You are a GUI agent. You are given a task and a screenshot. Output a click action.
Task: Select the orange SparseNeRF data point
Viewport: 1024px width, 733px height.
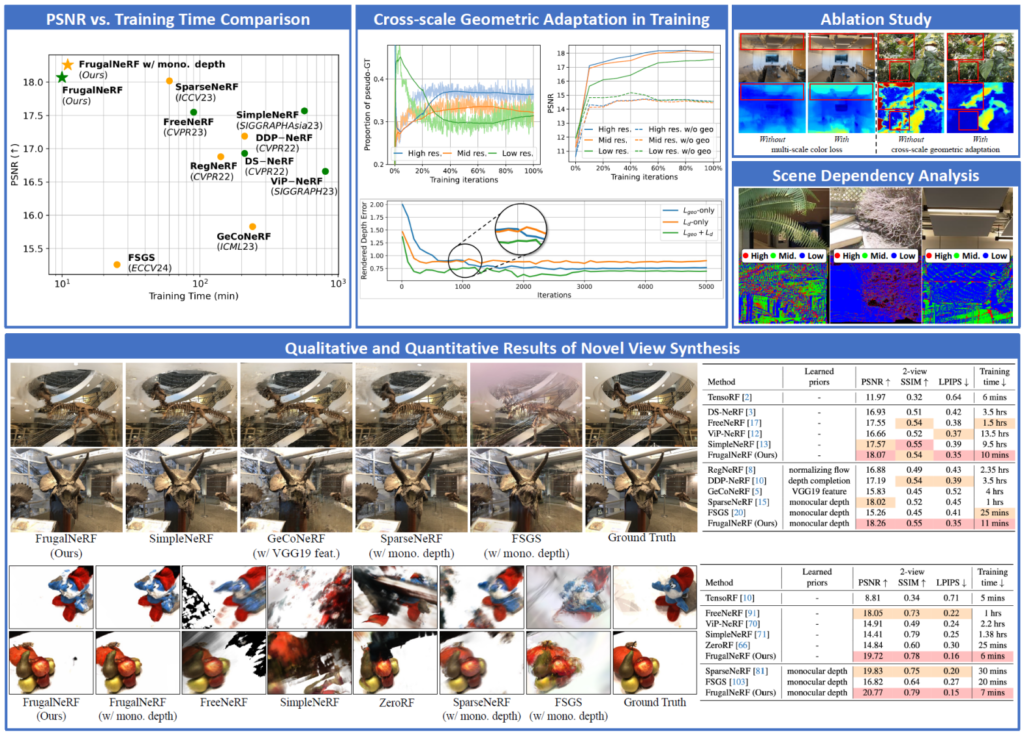coord(169,81)
